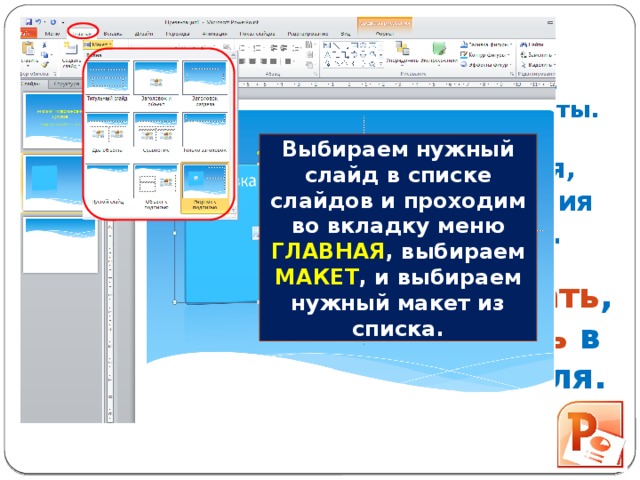Click the Контур фигуры shape outline icon
Viewport: 640px width, 480px height.
tap(464, 55)
